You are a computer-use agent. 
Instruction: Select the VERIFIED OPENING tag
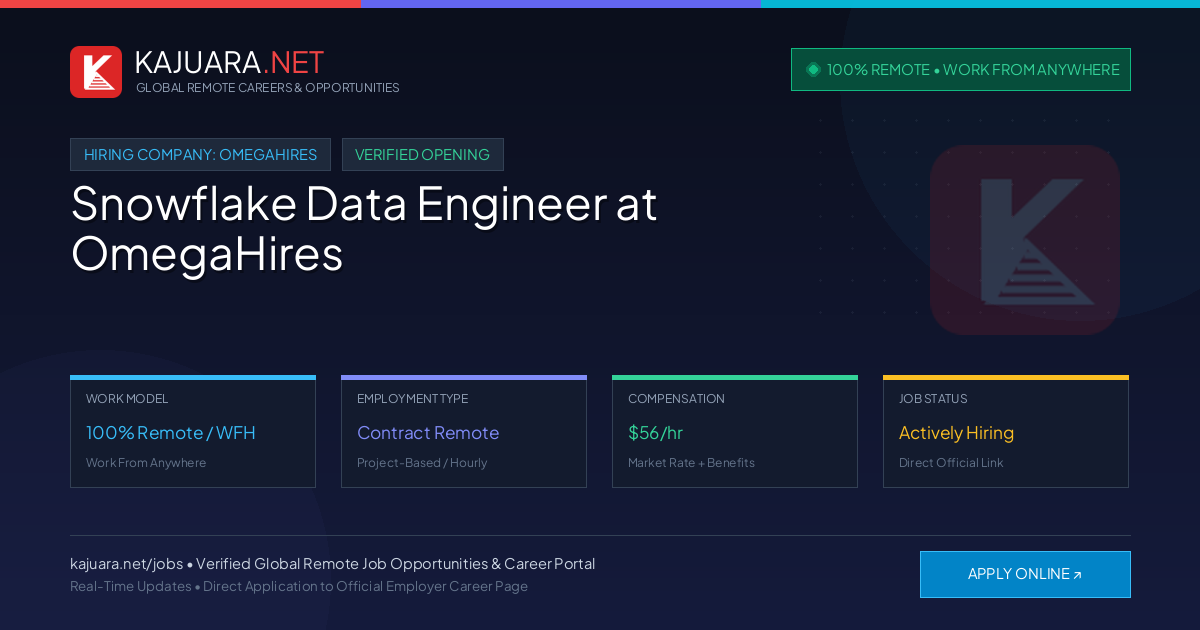(422, 155)
